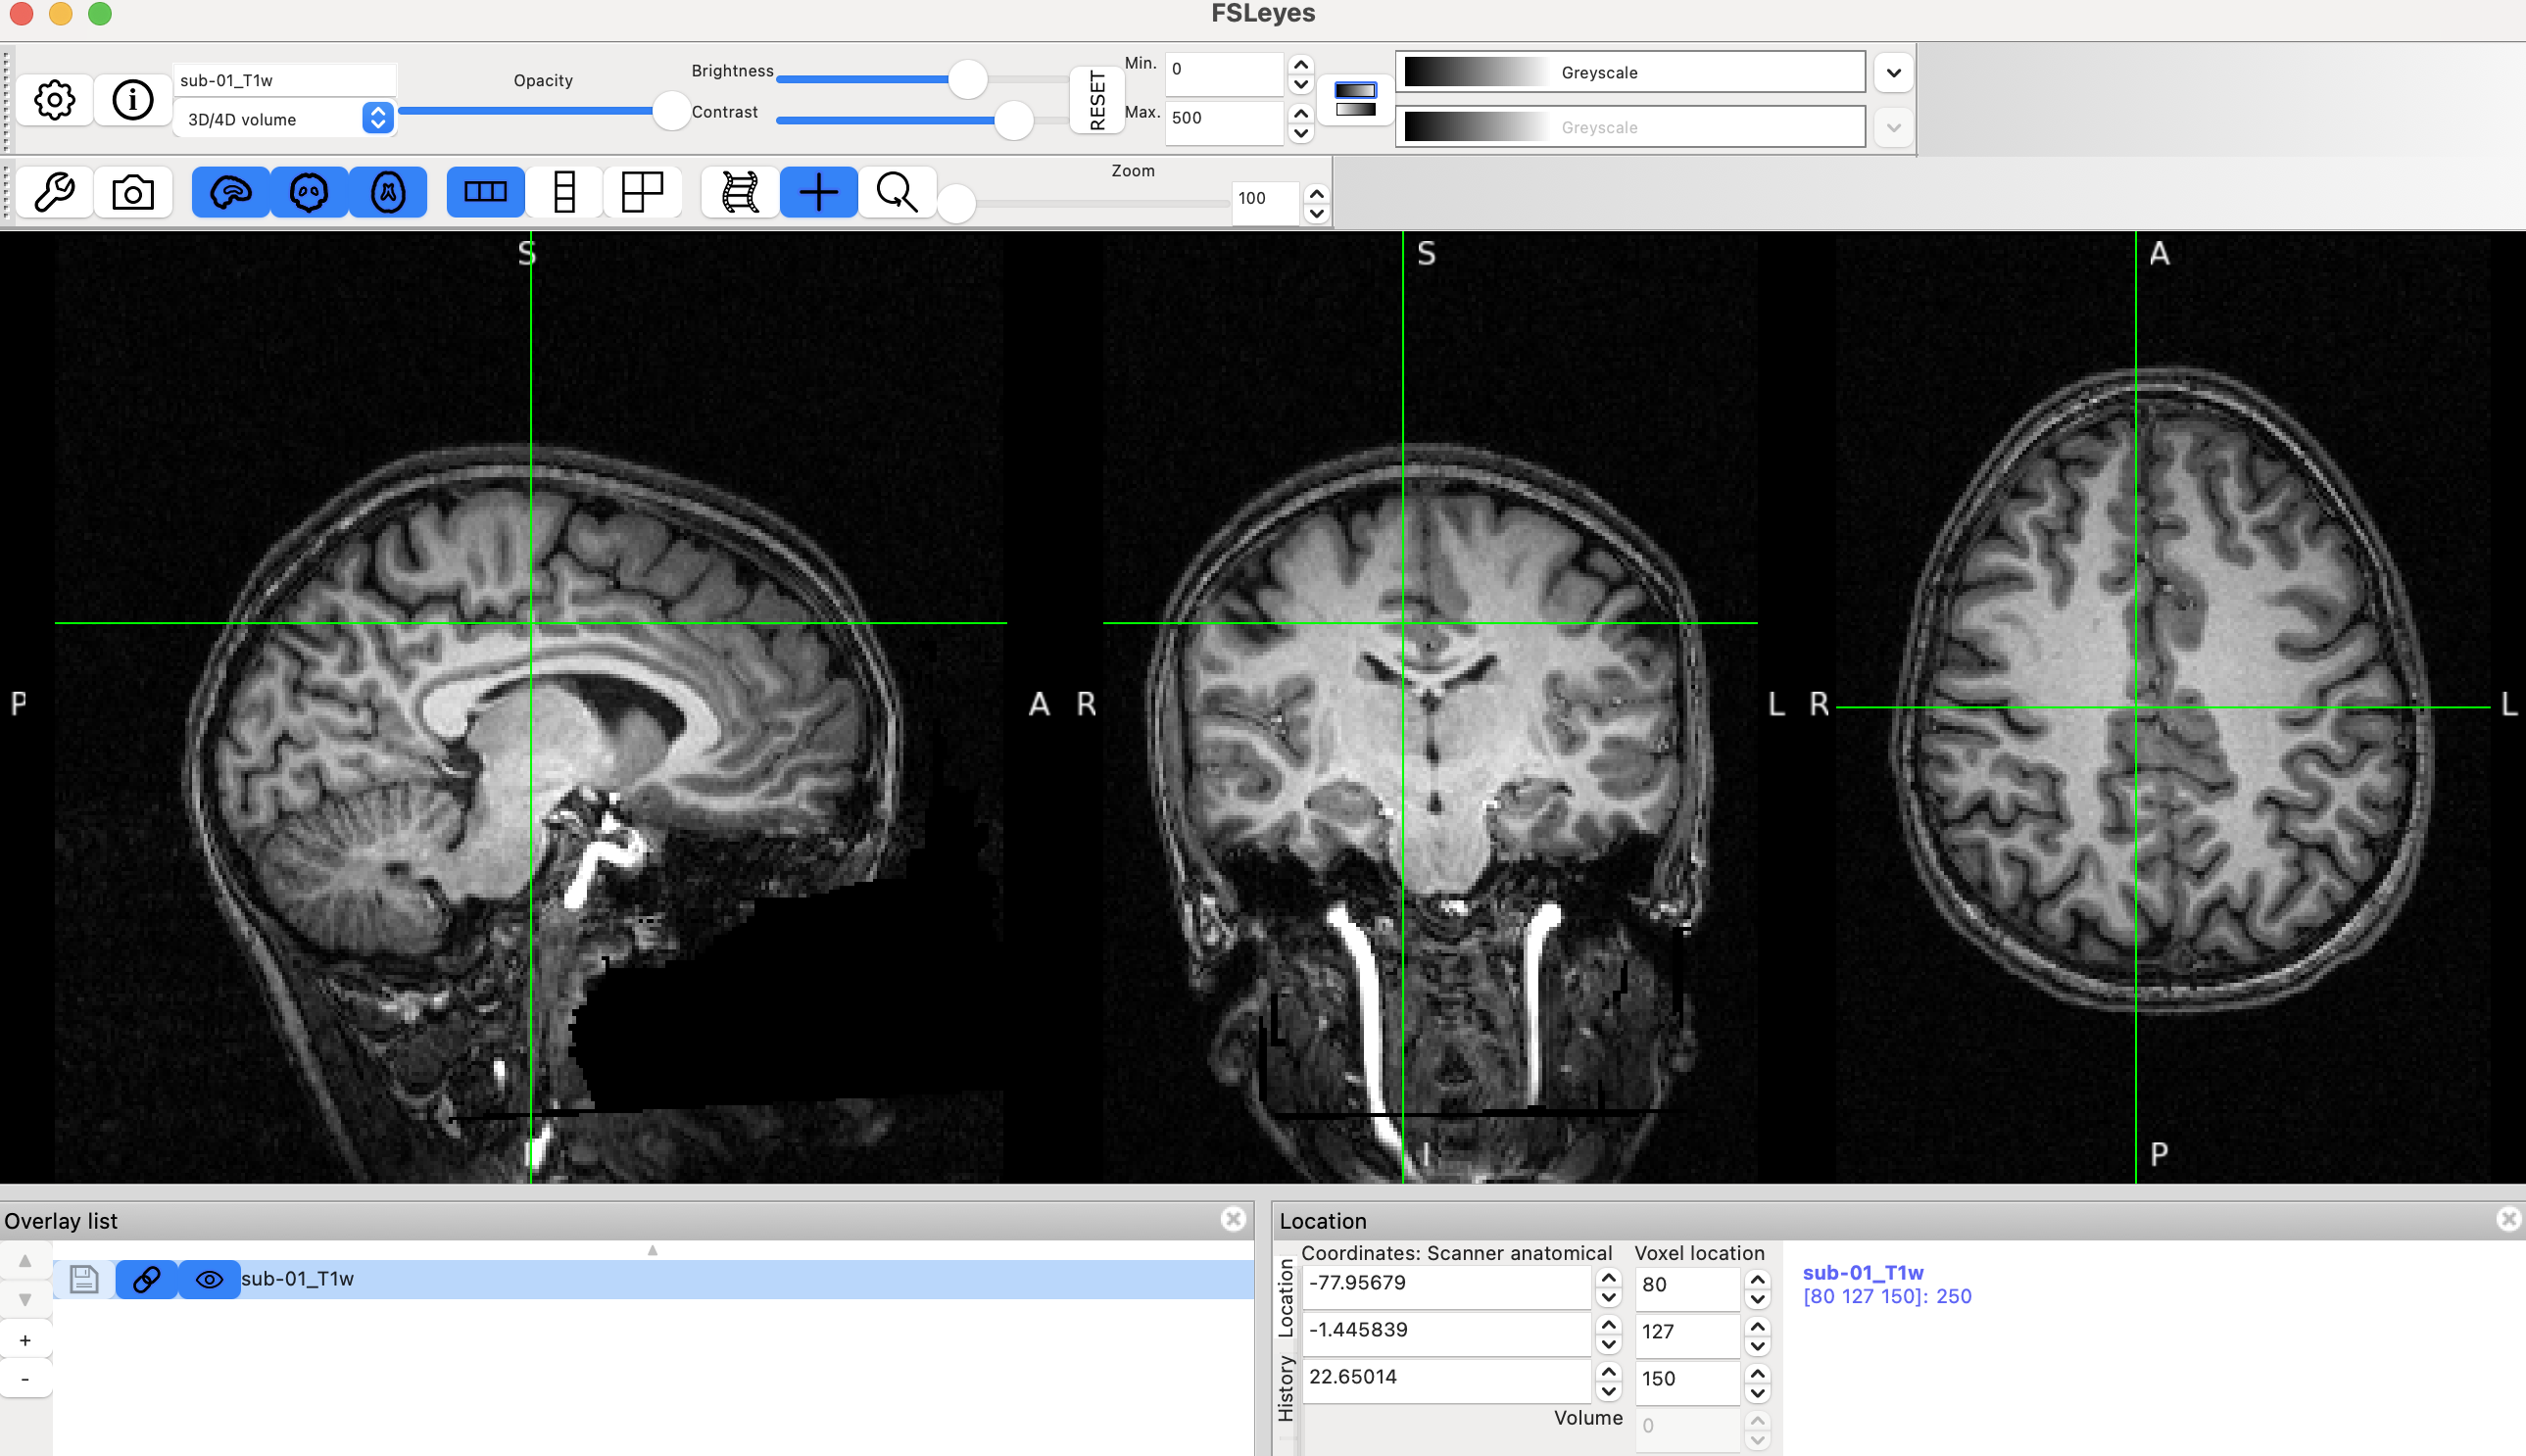Open the Greyscale colour map dropdown
Image resolution: width=2526 pixels, height=1456 pixels.
[1631, 72]
